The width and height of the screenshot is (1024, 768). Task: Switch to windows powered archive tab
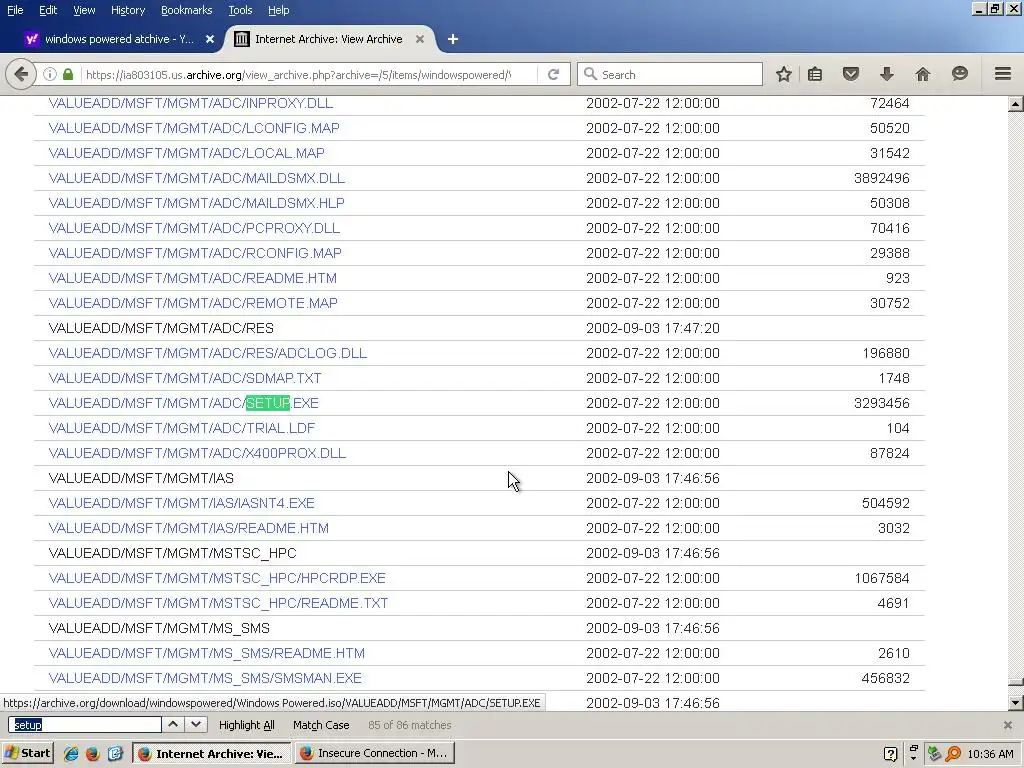(x=120, y=39)
